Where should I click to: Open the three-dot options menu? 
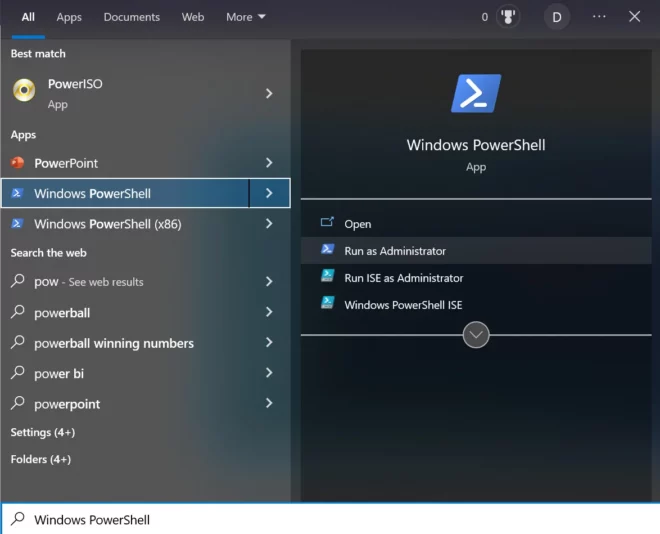[599, 16]
